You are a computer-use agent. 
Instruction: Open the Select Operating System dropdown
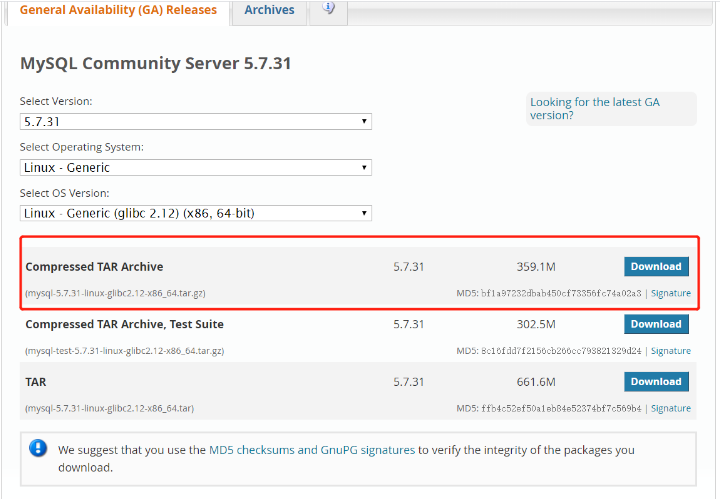pyautogui.click(x=196, y=168)
